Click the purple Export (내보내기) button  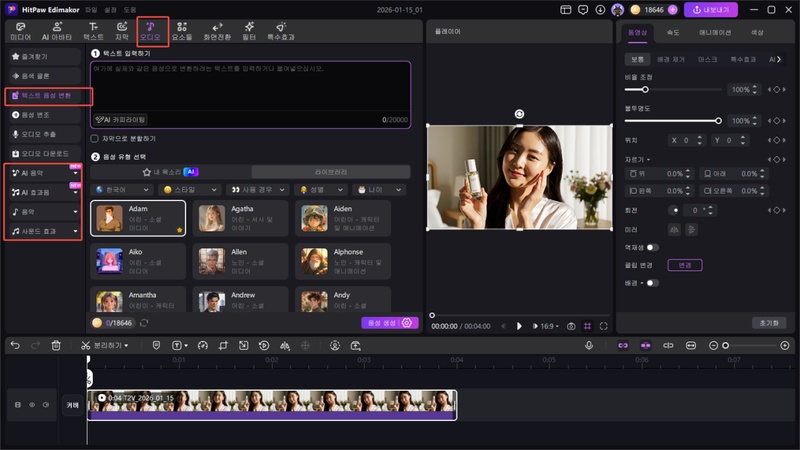tap(711, 10)
